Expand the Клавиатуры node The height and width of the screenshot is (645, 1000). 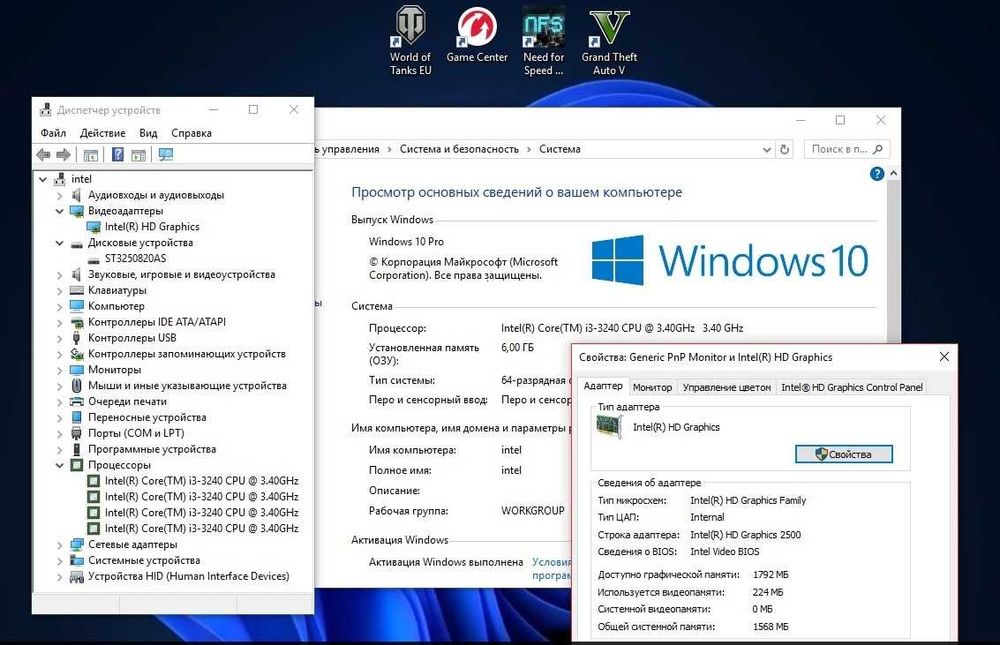point(59,290)
